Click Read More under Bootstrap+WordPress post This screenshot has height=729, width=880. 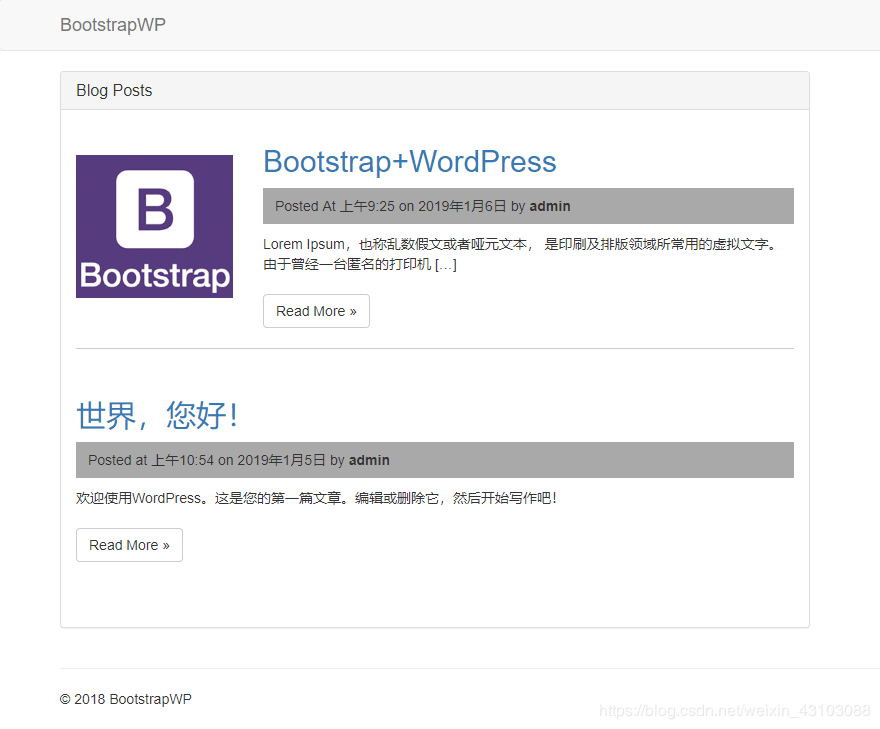tap(317, 311)
